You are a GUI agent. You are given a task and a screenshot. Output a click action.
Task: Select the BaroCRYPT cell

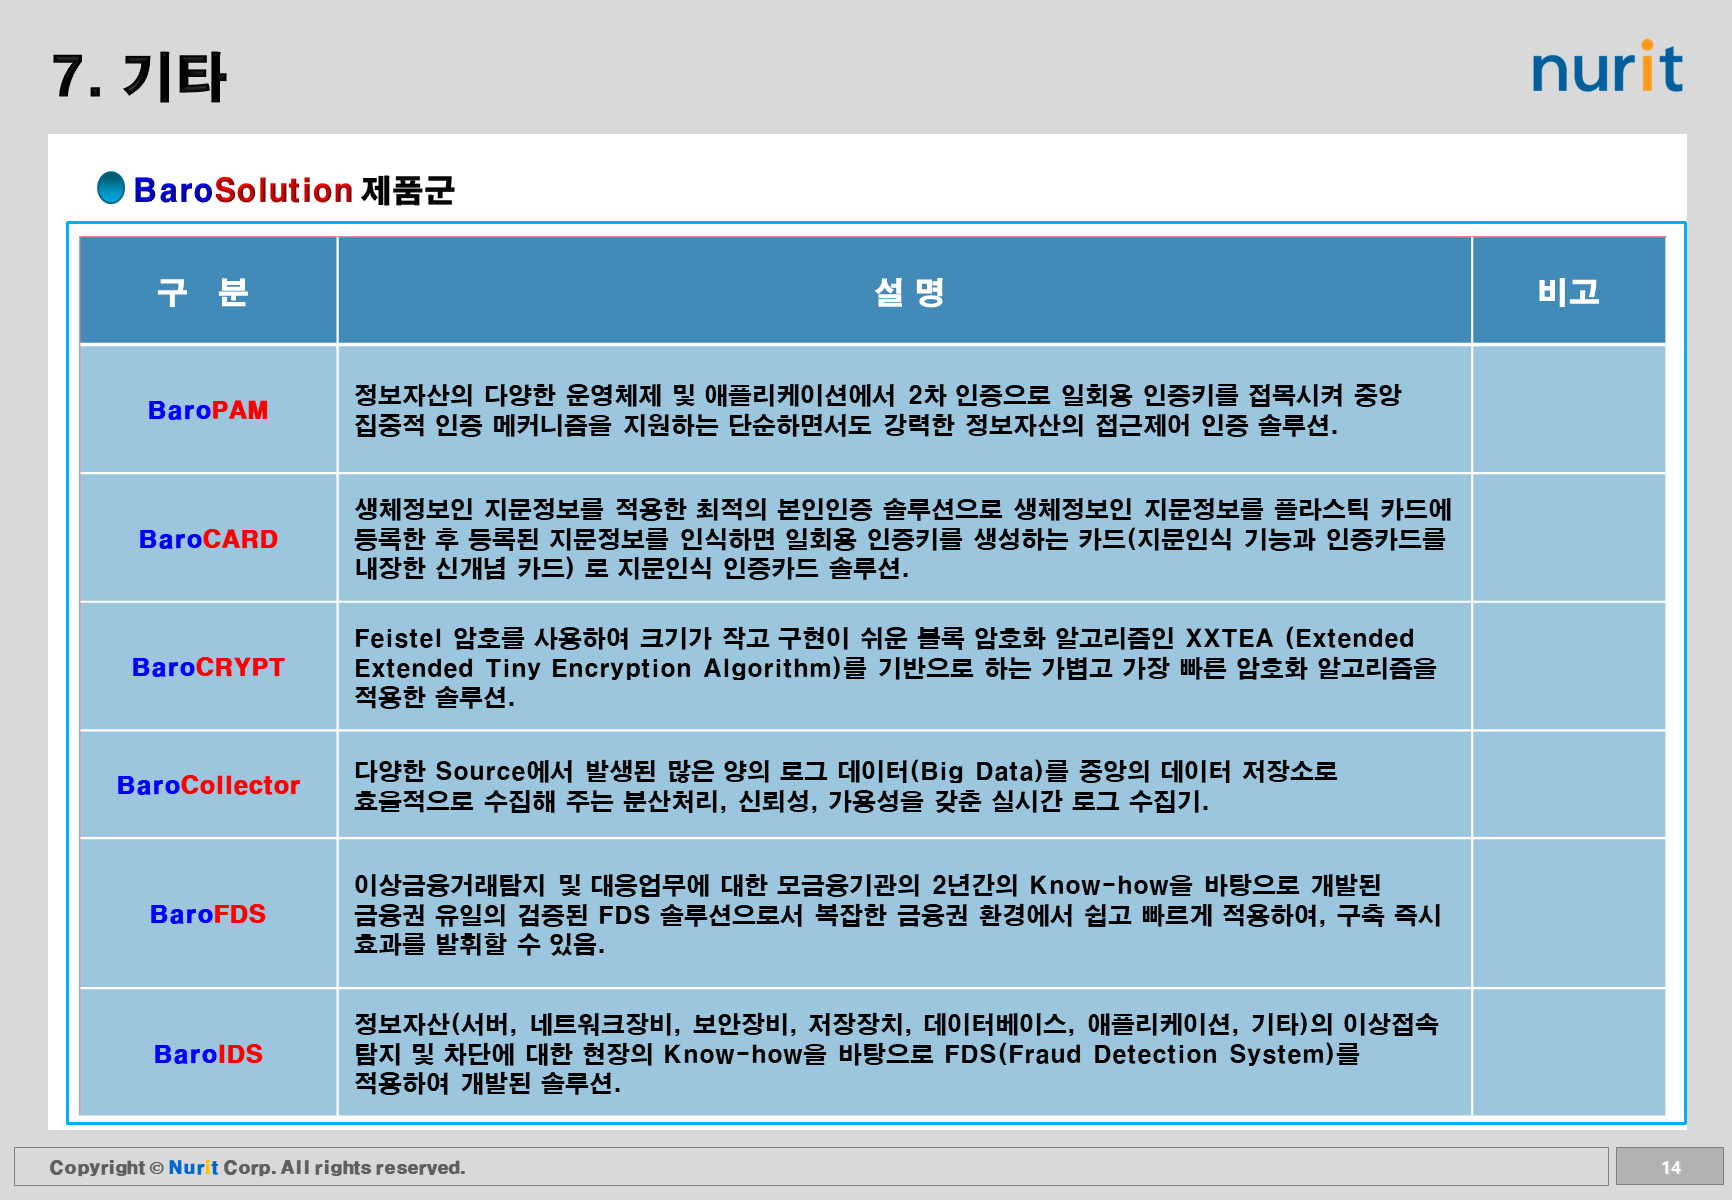[x=208, y=667]
